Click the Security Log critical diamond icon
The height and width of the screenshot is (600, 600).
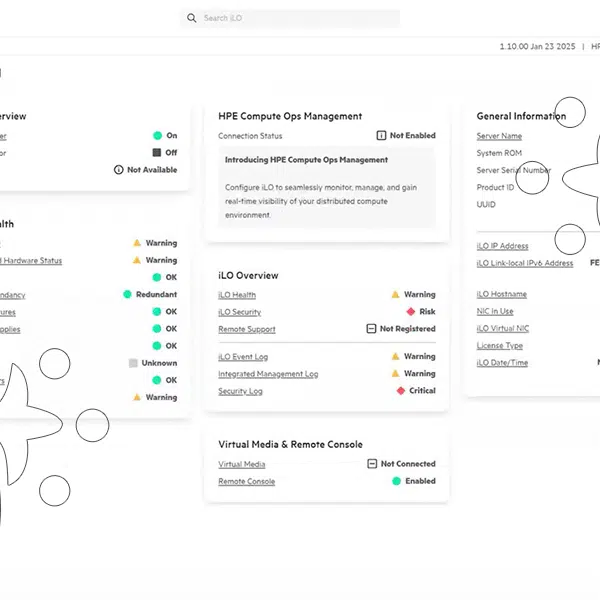pyautogui.click(x=401, y=391)
